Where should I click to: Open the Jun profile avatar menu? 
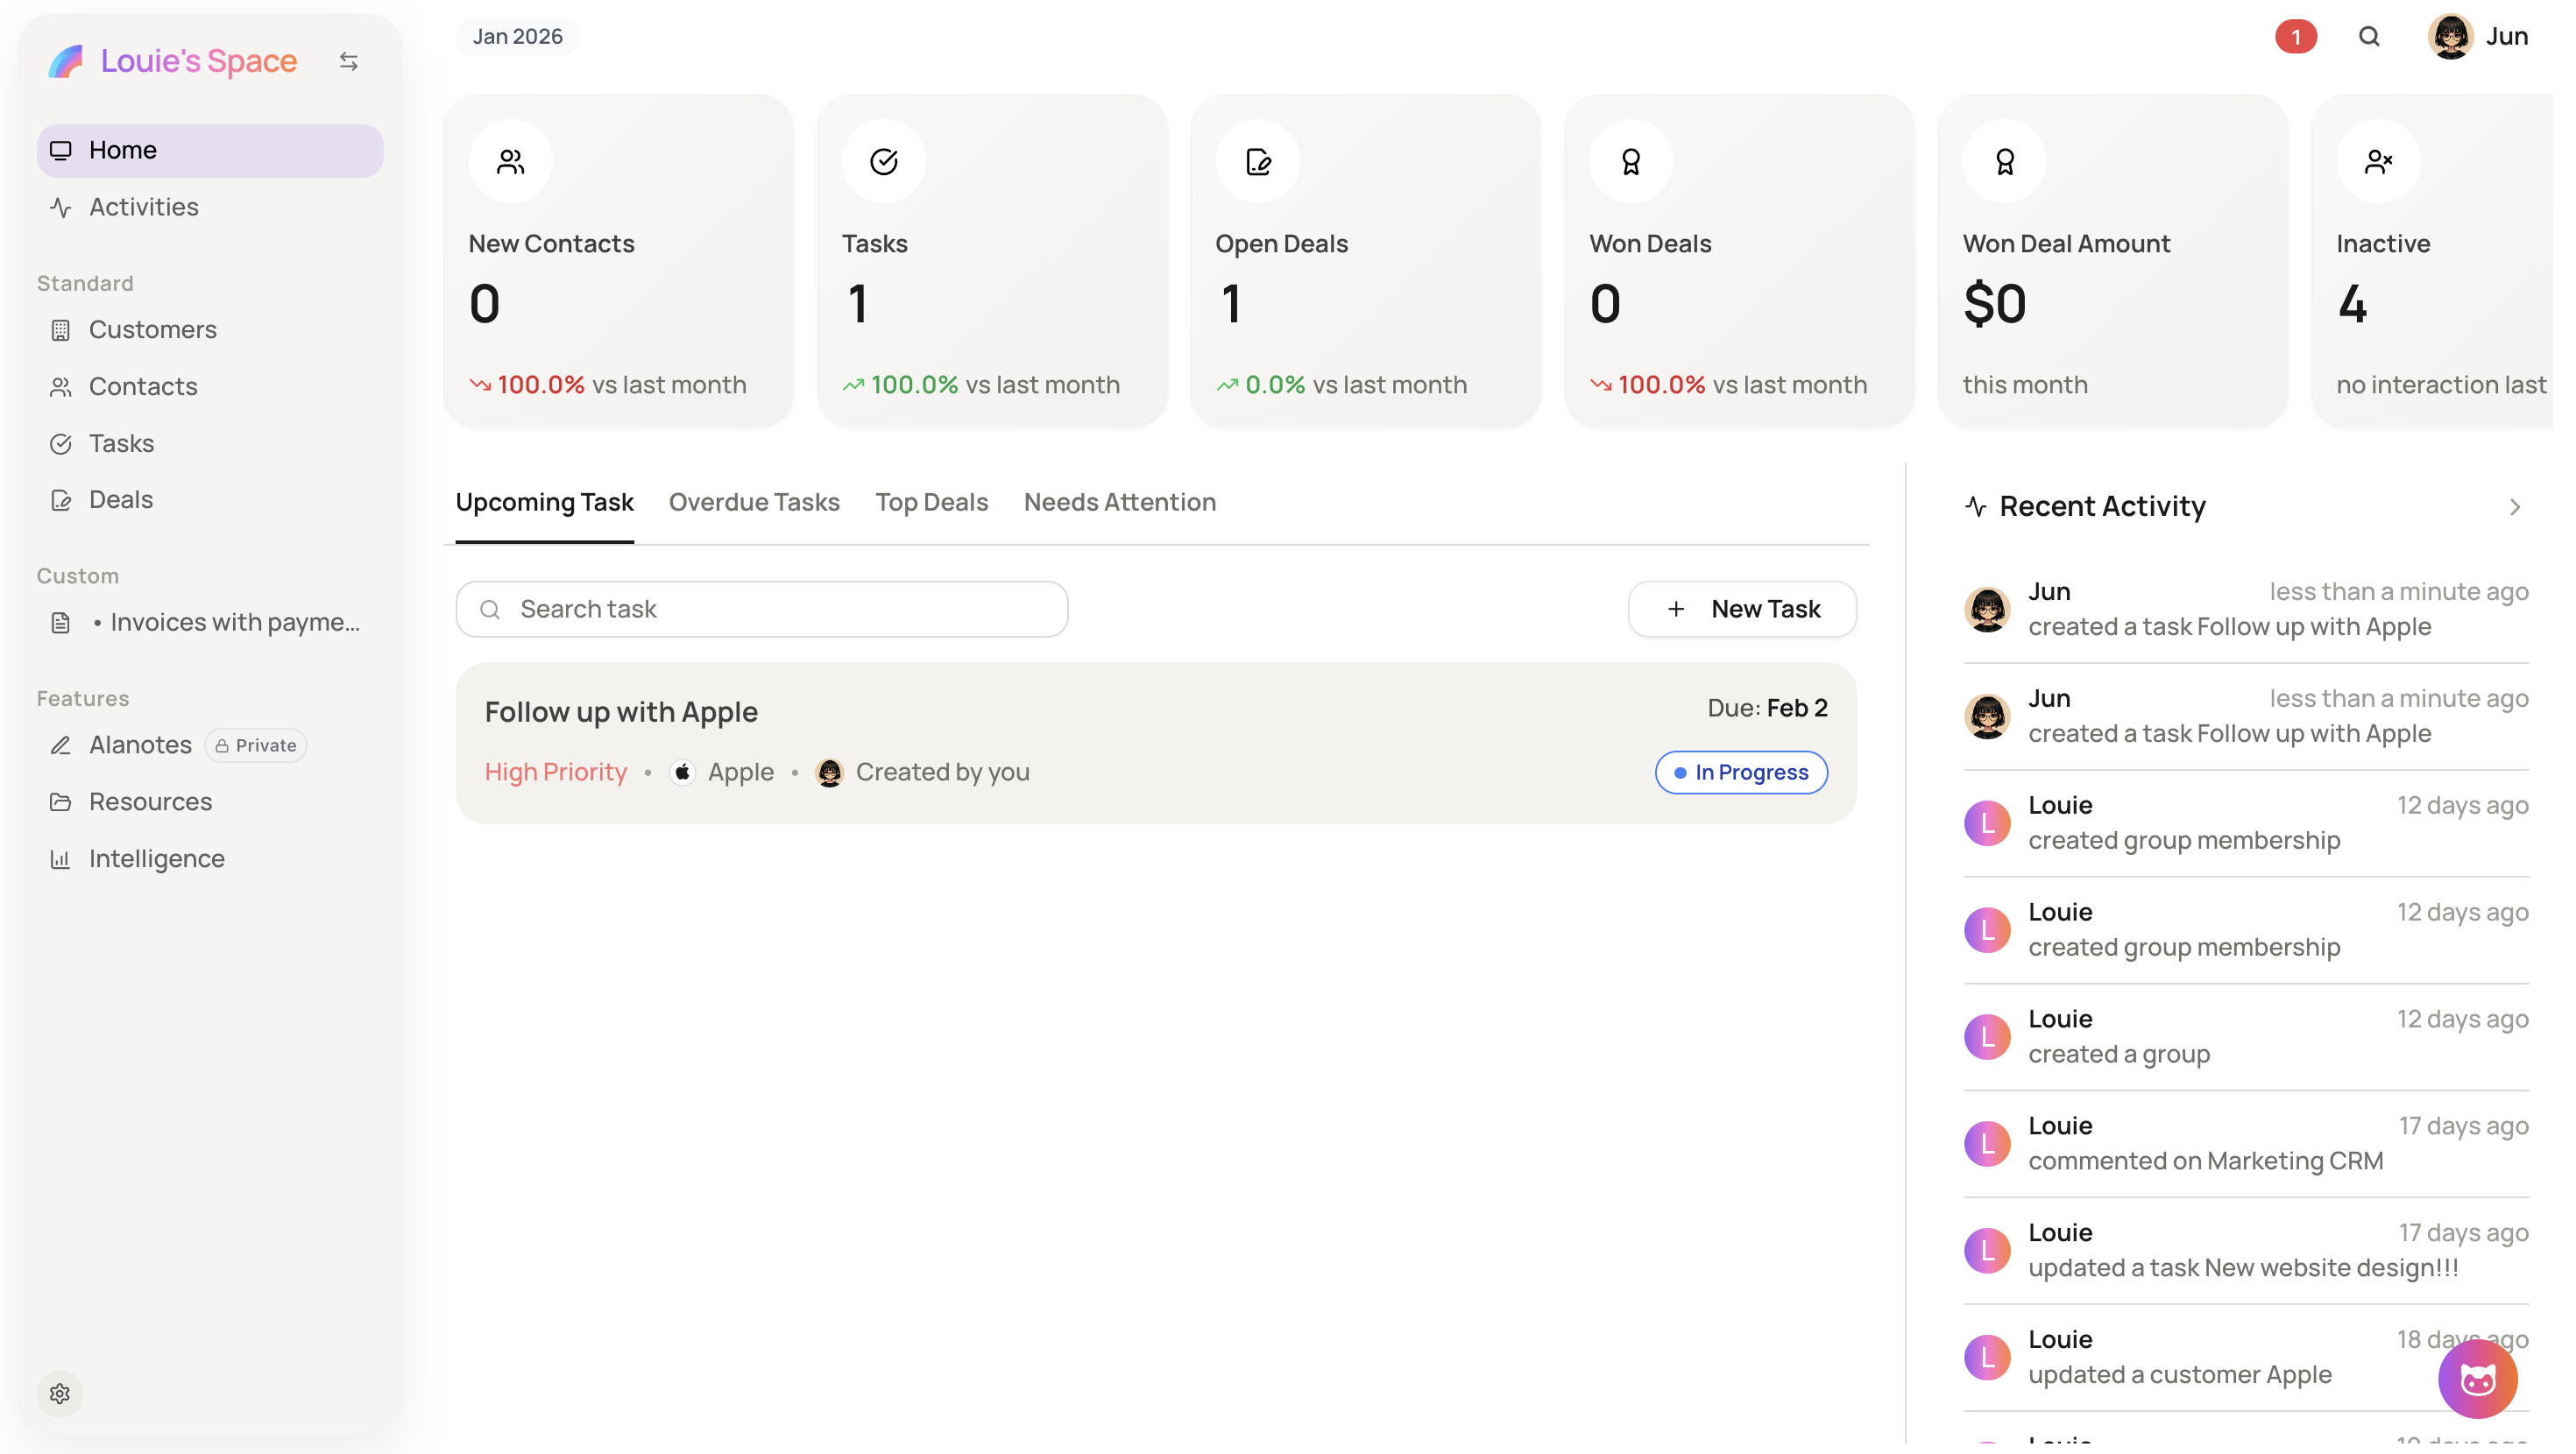(2450, 36)
